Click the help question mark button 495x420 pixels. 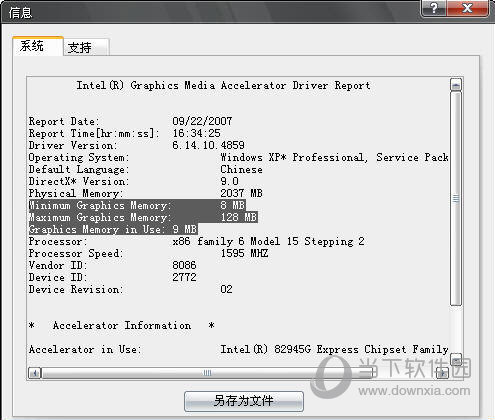coord(434,8)
